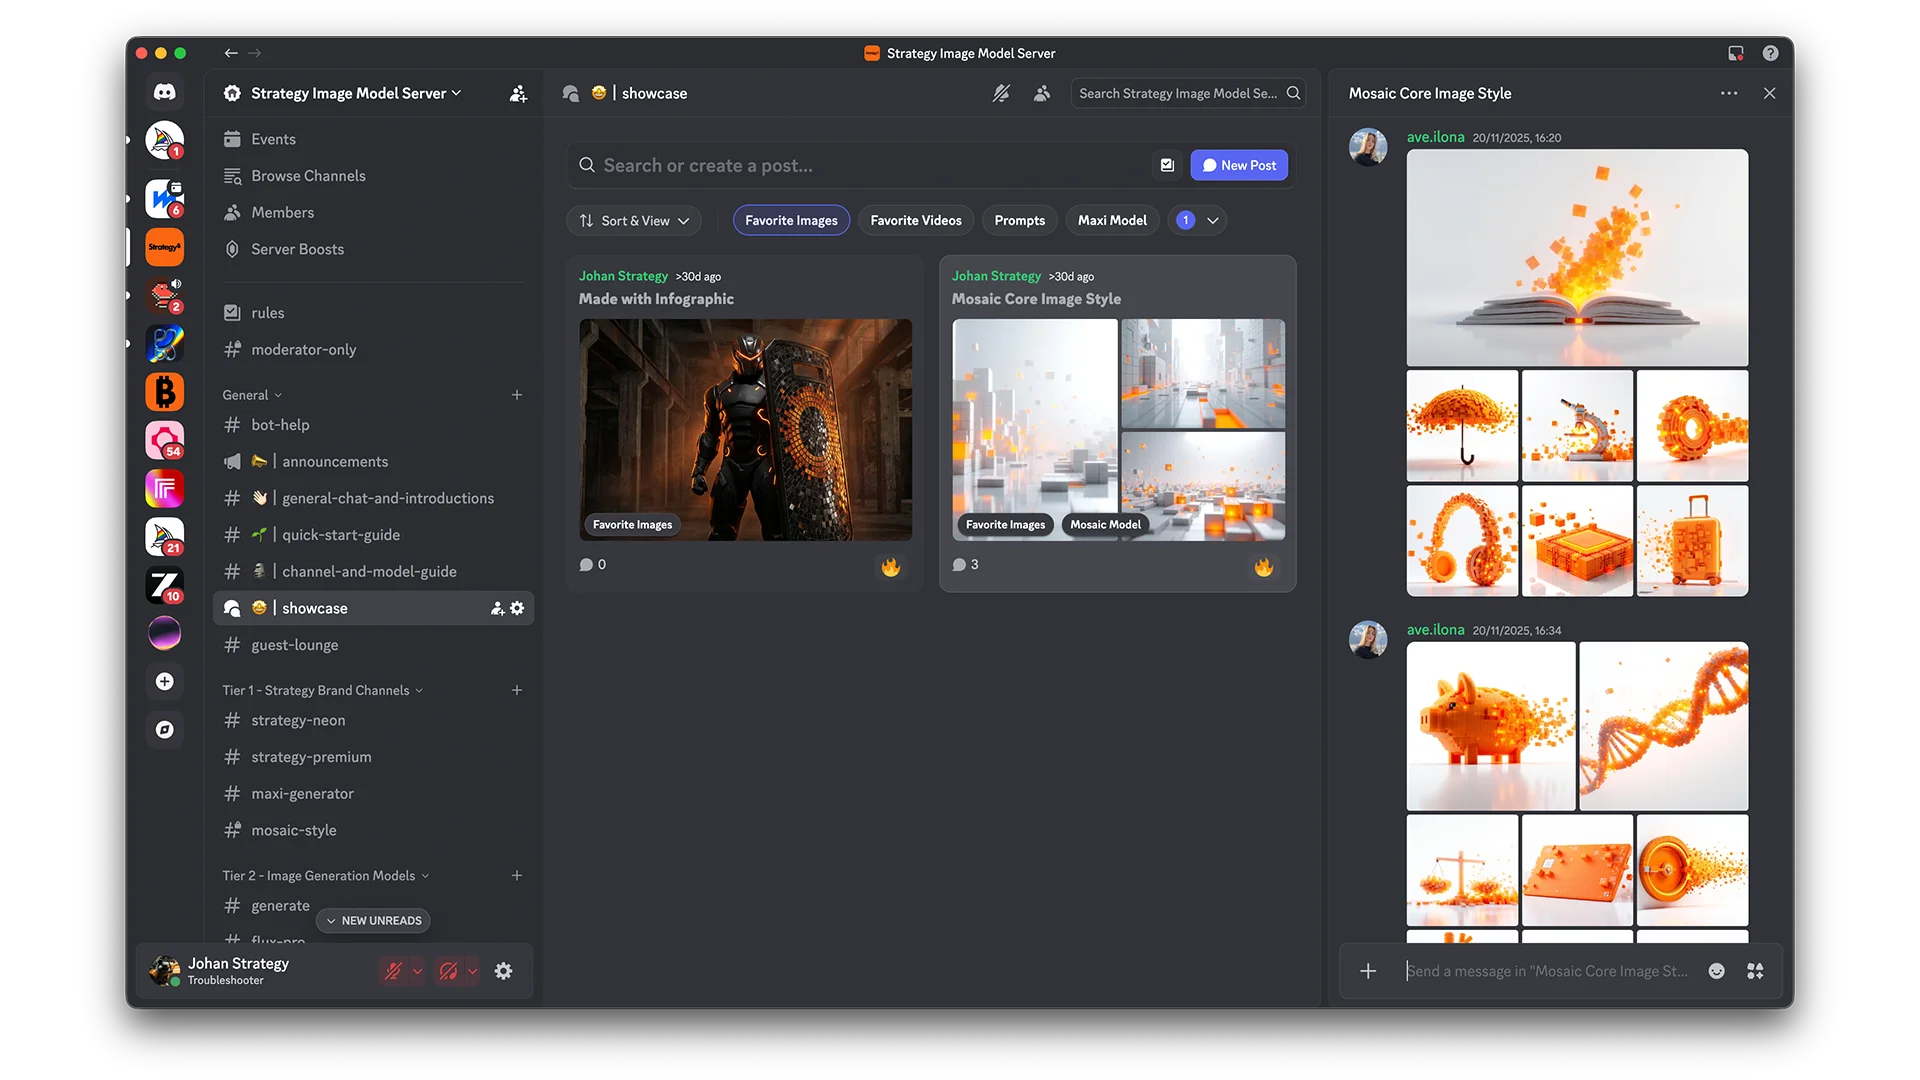Click fire reaction on Made with Infographic
This screenshot has width=1920, height=1080.
click(891, 567)
